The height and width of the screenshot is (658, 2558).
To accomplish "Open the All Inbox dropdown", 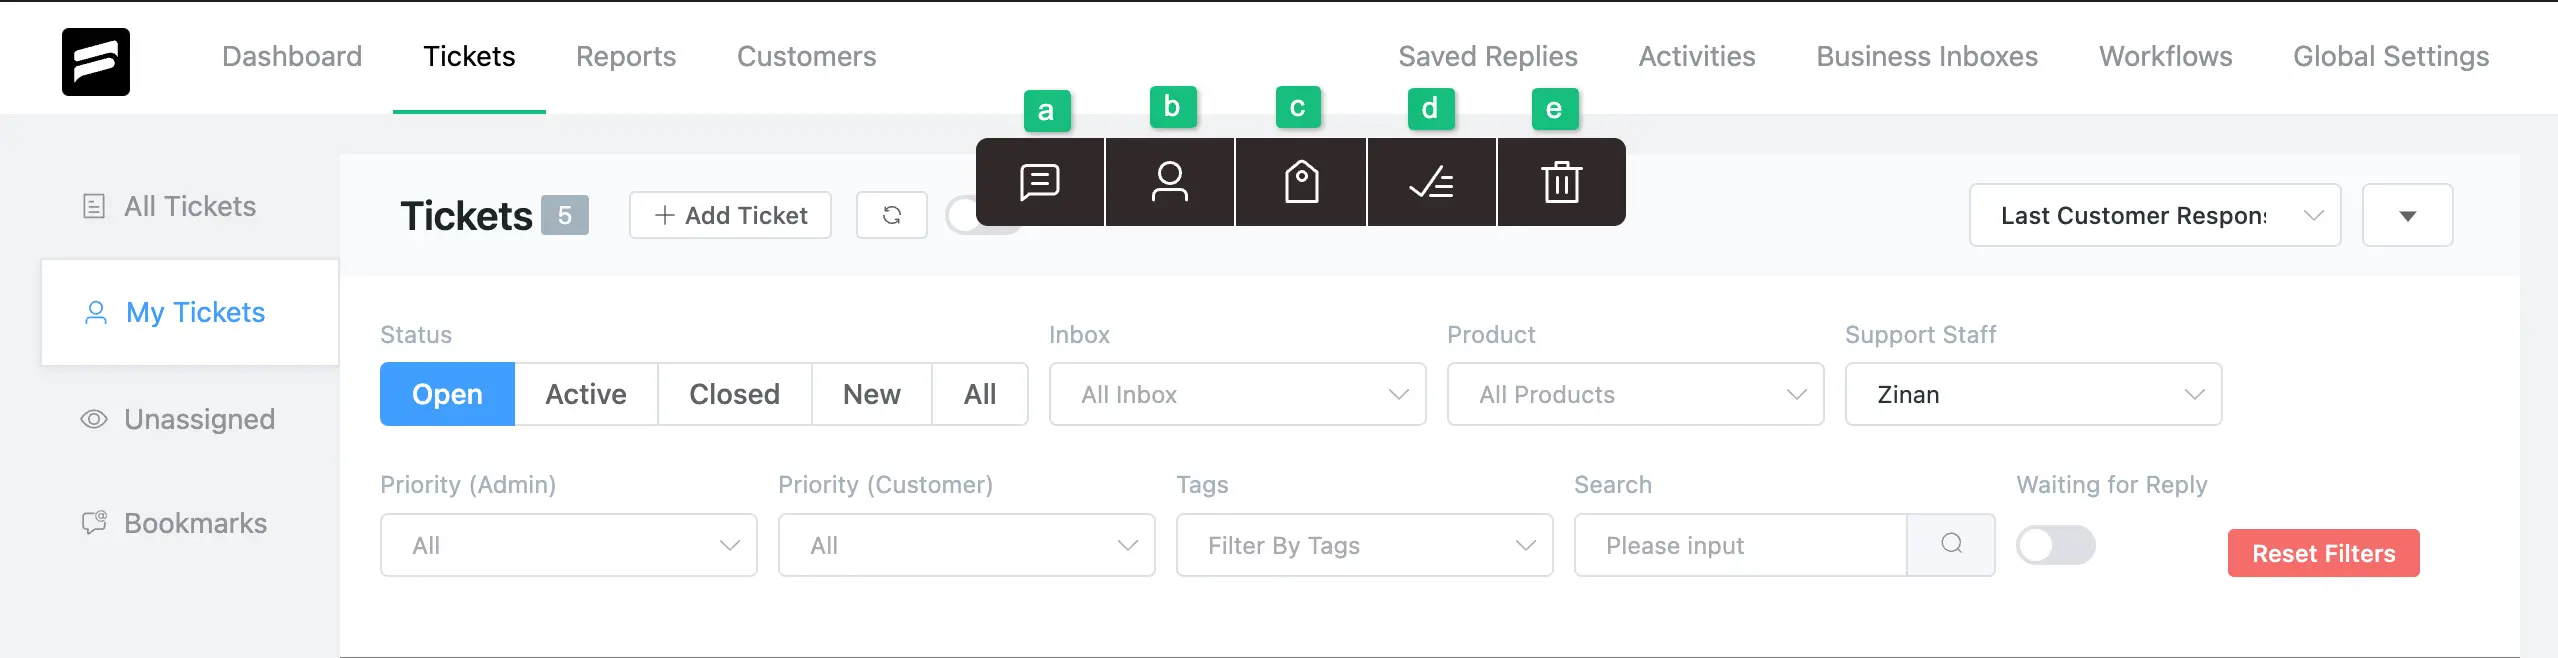I will coord(1237,394).
